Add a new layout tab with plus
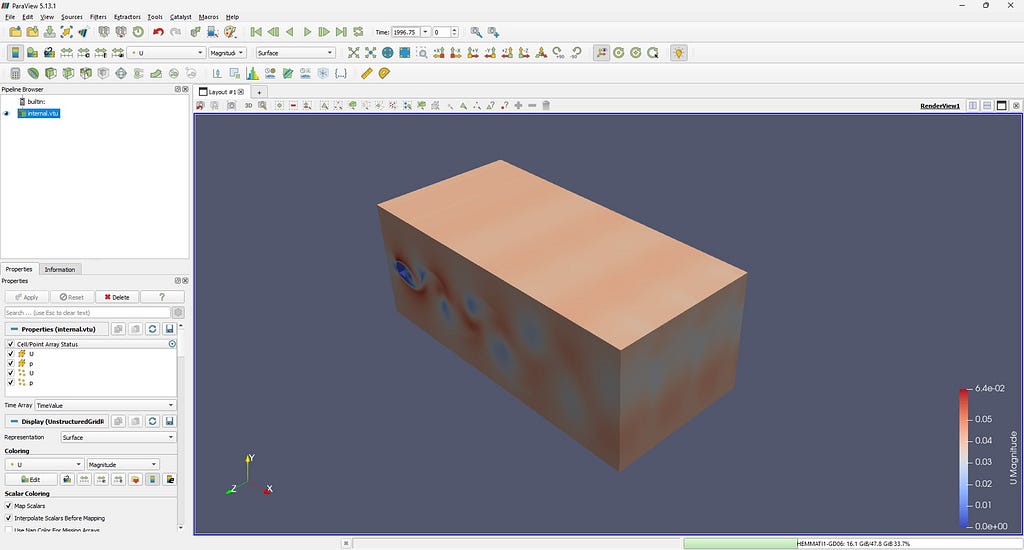Image resolution: width=1024 pixels, height=550 pixels. click(259, 92)
